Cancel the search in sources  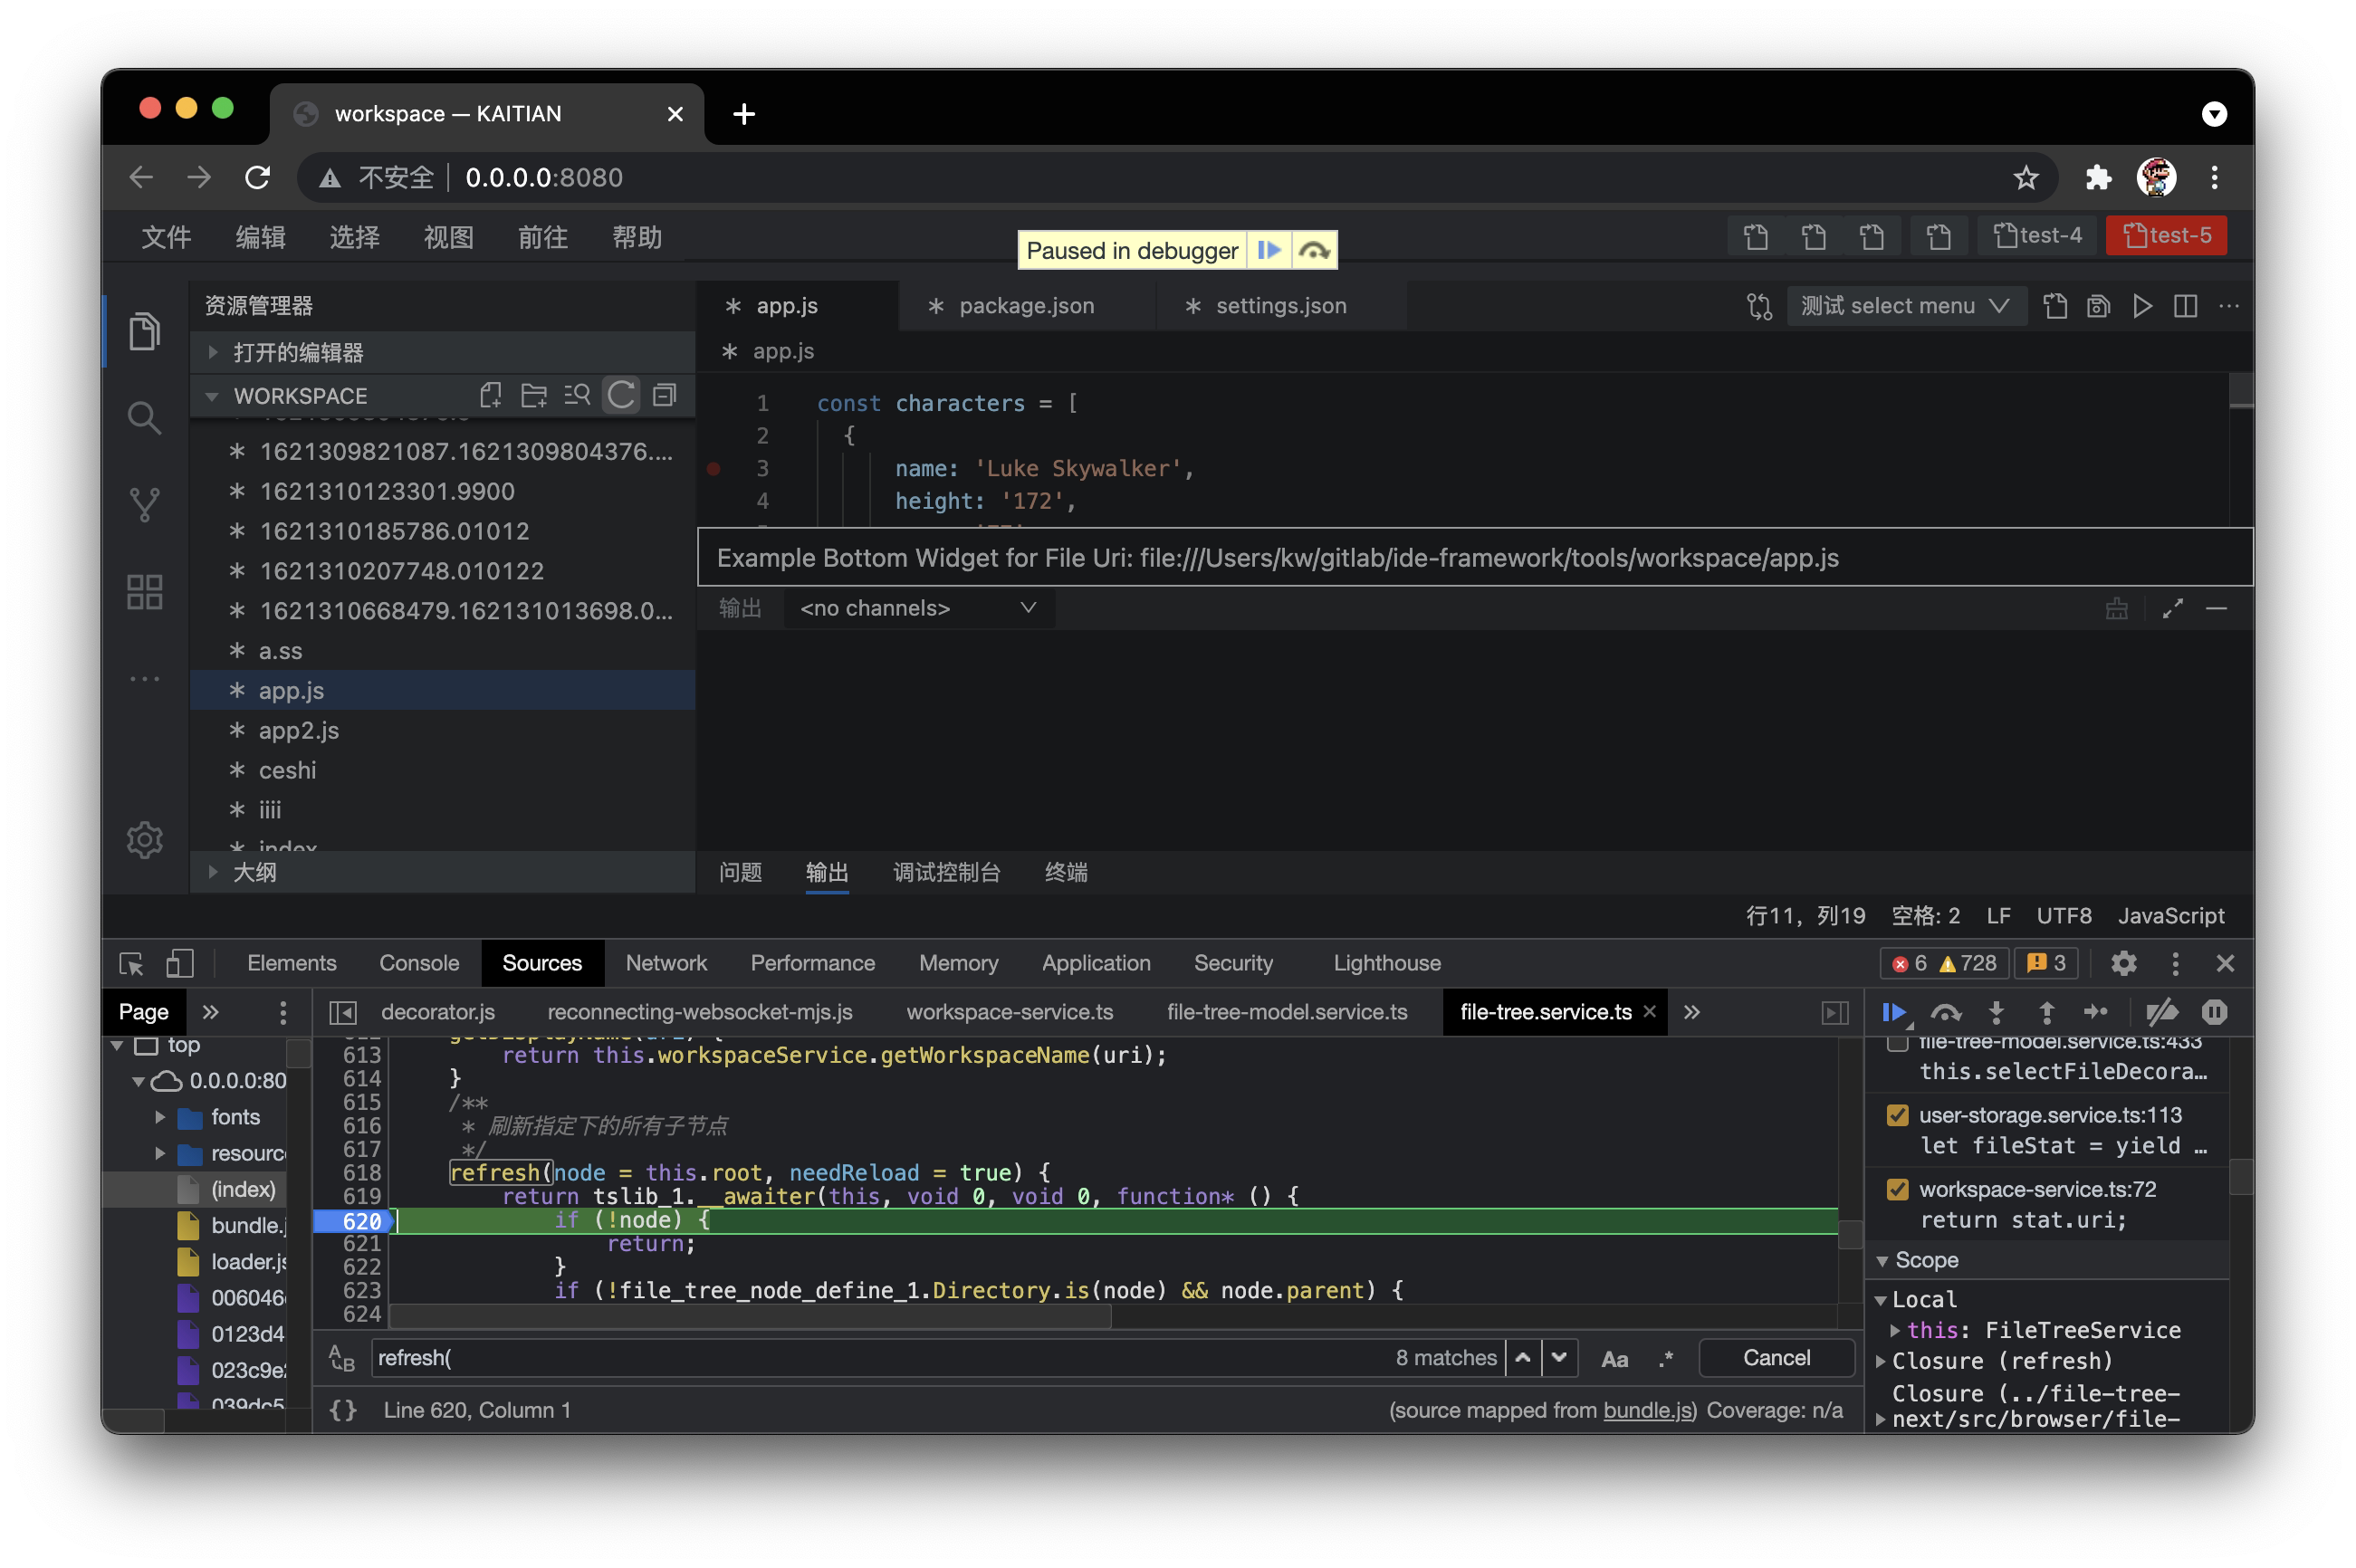[x=1776, y=1358]
